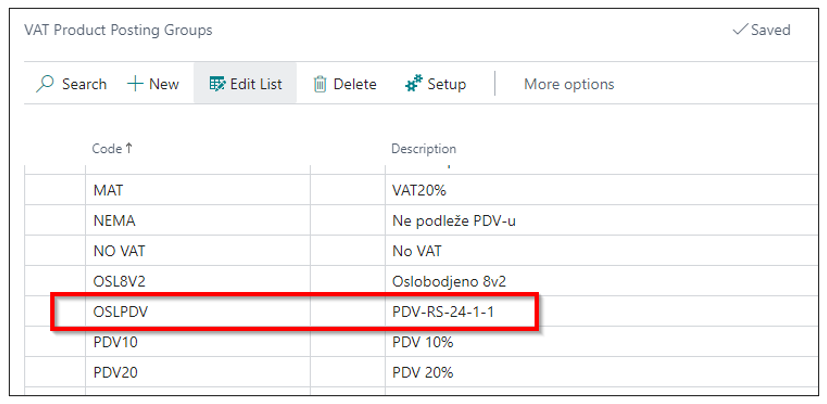Screen dimensions: 827x404
Task: Click the Description column header
Action: click(x=424, y=149)
